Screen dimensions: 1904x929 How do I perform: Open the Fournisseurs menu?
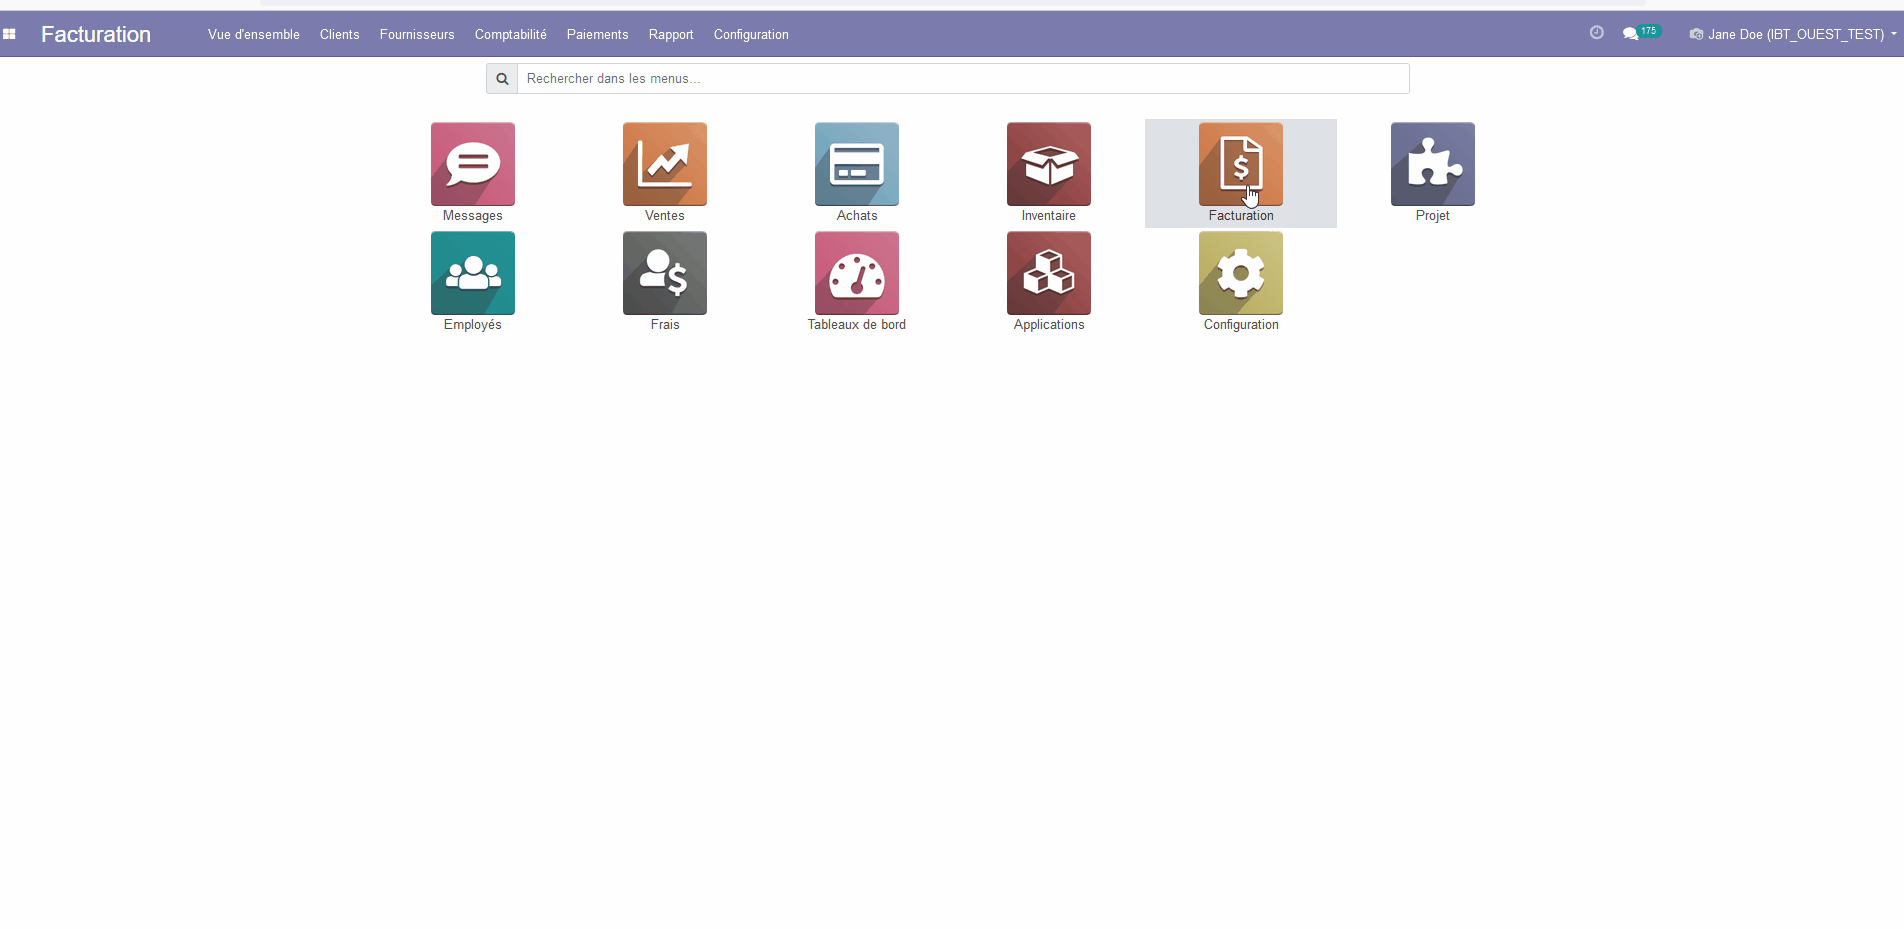point(417,34)
